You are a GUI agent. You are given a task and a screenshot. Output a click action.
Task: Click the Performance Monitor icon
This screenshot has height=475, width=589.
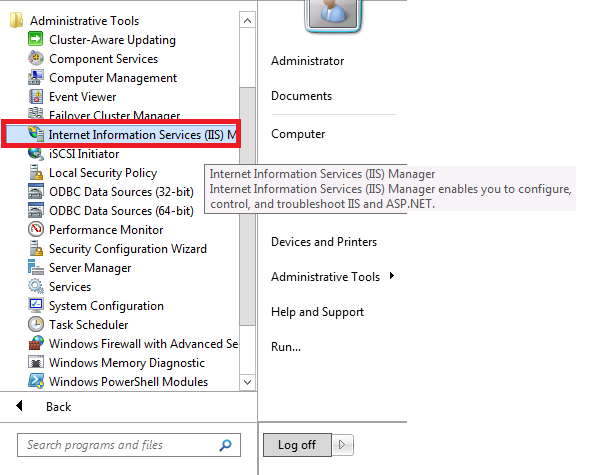pyautogui.click(x=36, y=229)
